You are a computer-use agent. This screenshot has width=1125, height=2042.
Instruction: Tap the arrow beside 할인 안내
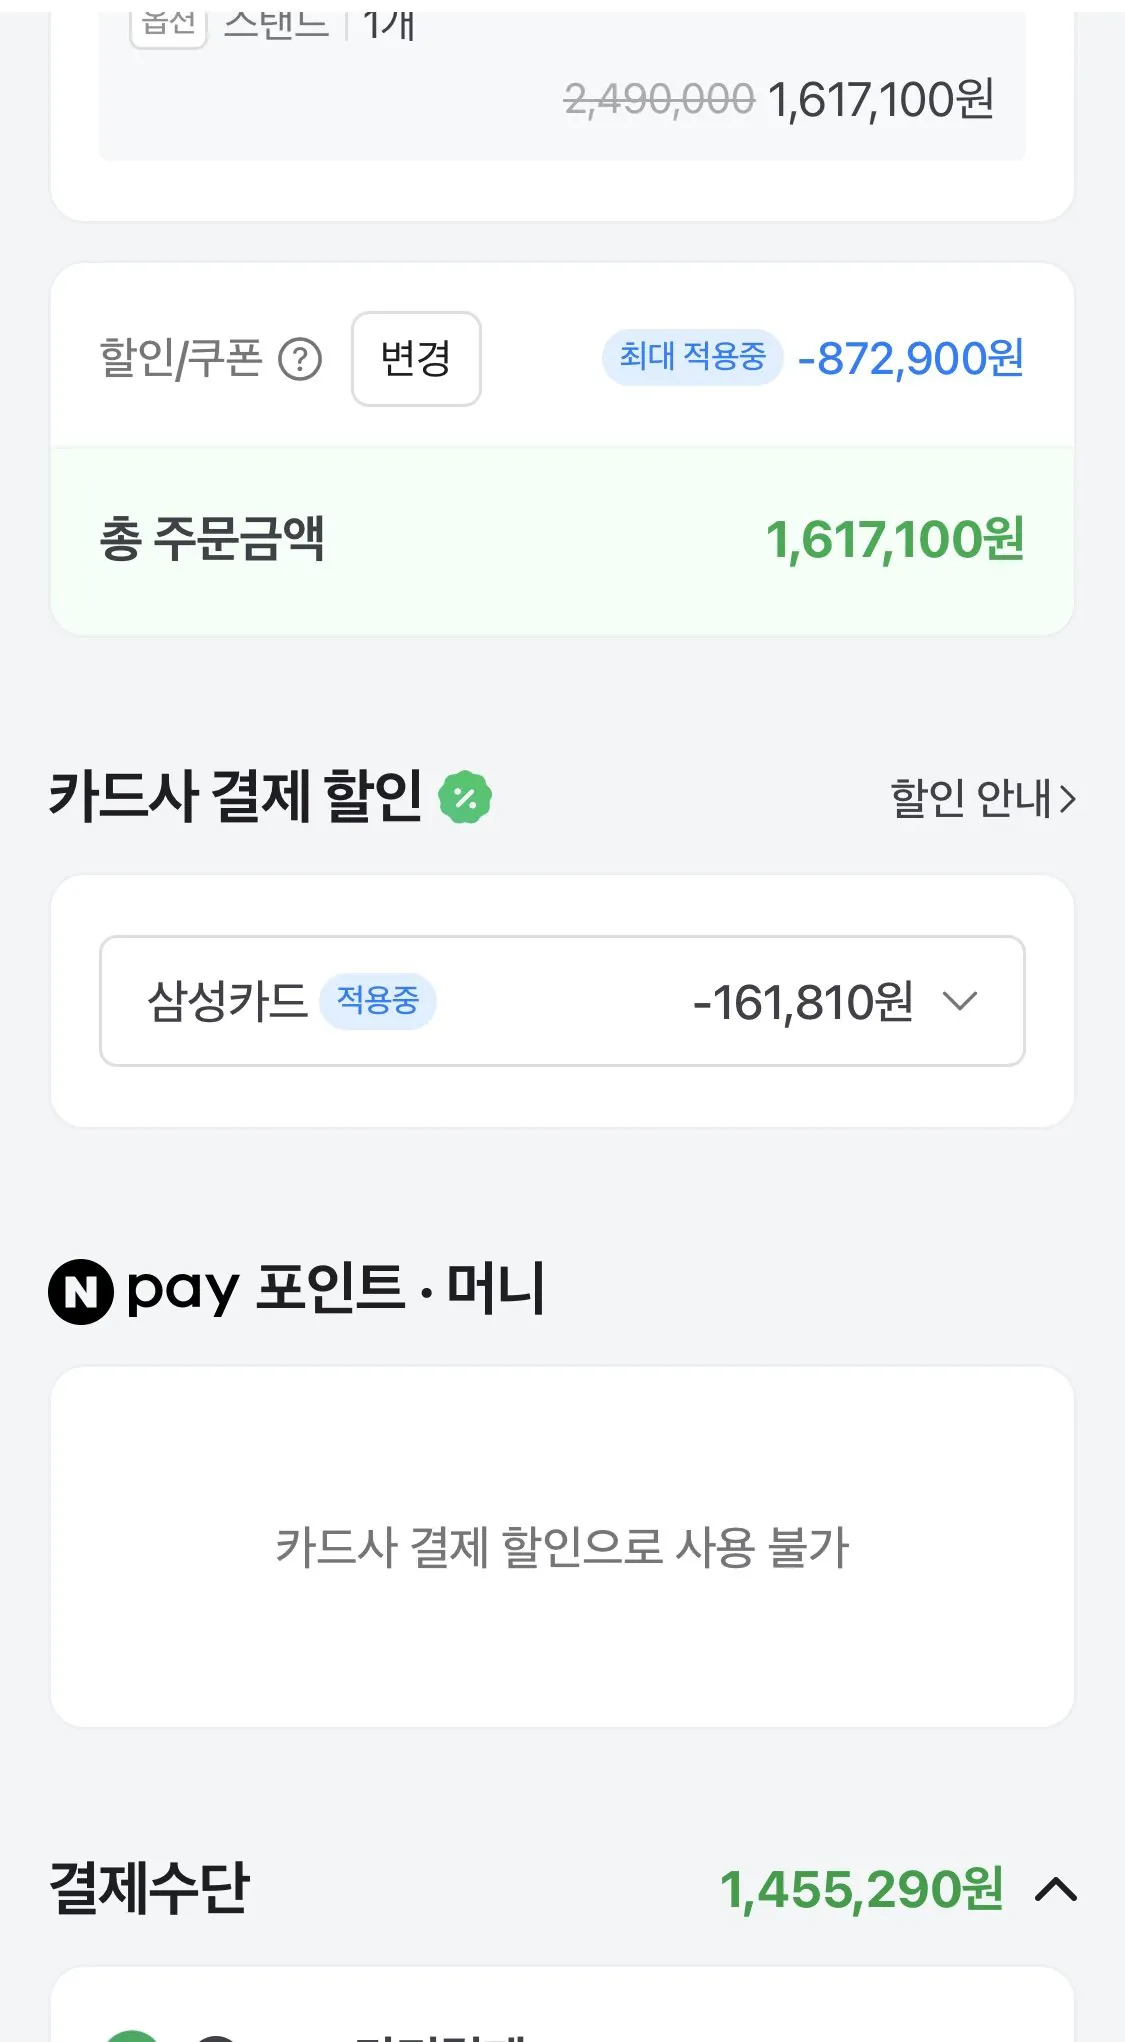click(1067, 799)
